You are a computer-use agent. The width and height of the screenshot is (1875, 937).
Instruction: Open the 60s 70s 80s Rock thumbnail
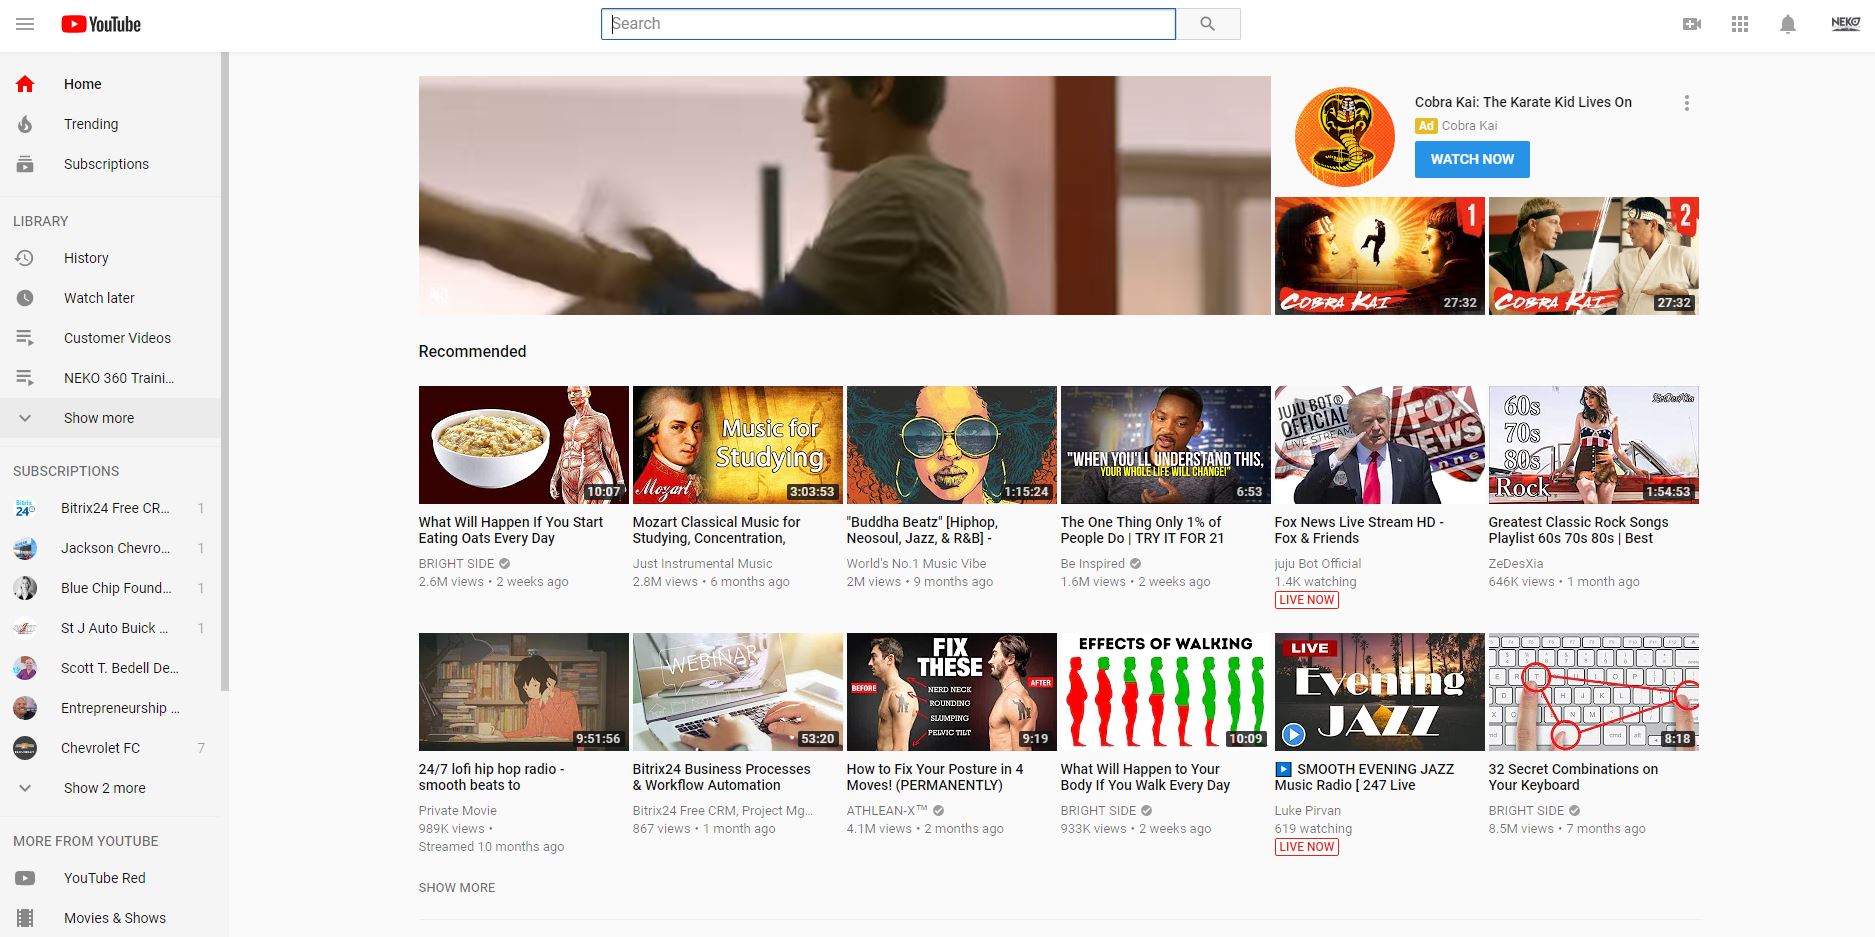(1593, 445)
